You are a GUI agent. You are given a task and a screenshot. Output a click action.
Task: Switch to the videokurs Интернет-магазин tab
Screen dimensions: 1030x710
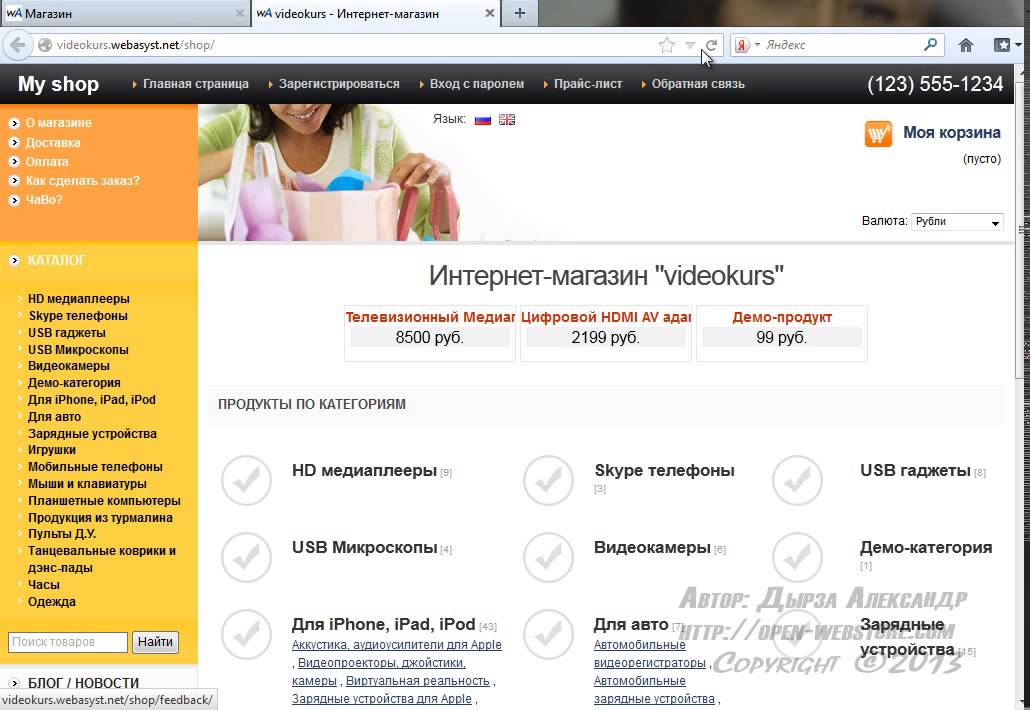pos(376,13)
